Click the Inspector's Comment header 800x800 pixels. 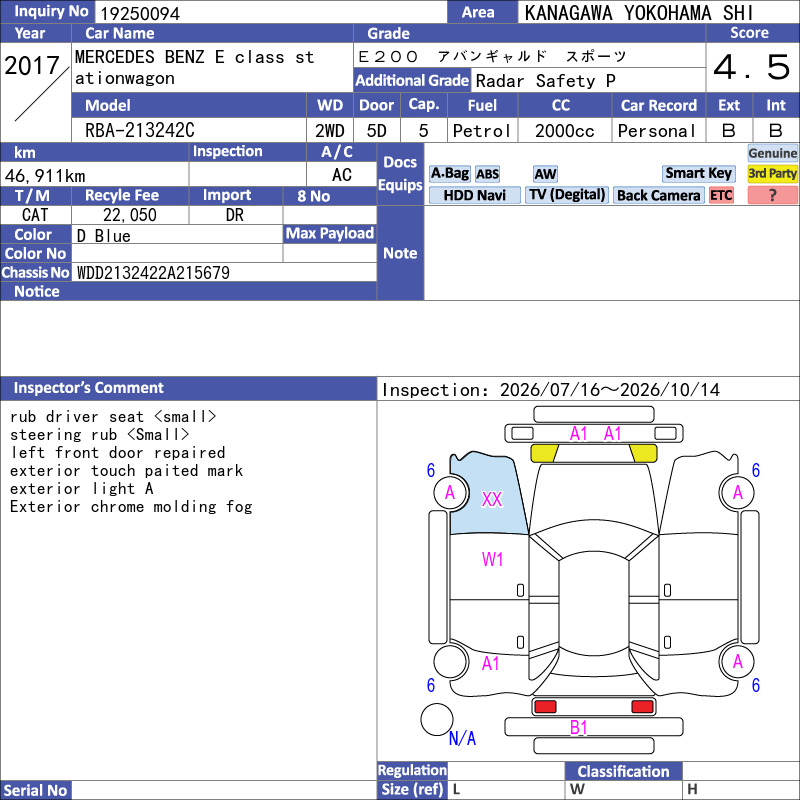(188, 388)
